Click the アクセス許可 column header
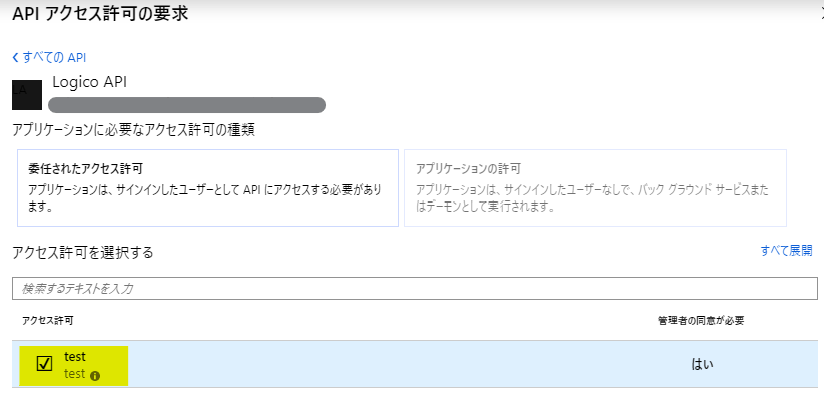This screenshot has height=402, width=824. (x=47, y=320)
